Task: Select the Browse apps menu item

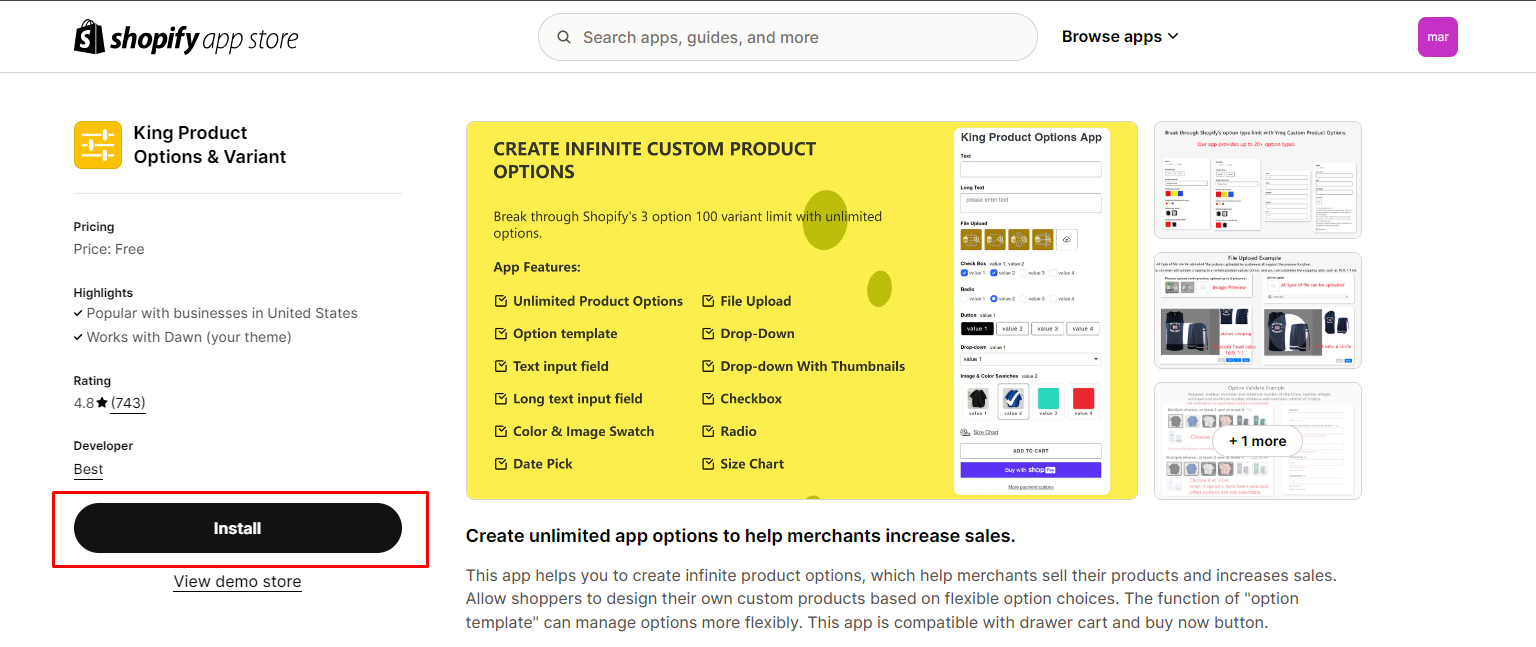Action: pyautogui.click(x=1113, y=36)
